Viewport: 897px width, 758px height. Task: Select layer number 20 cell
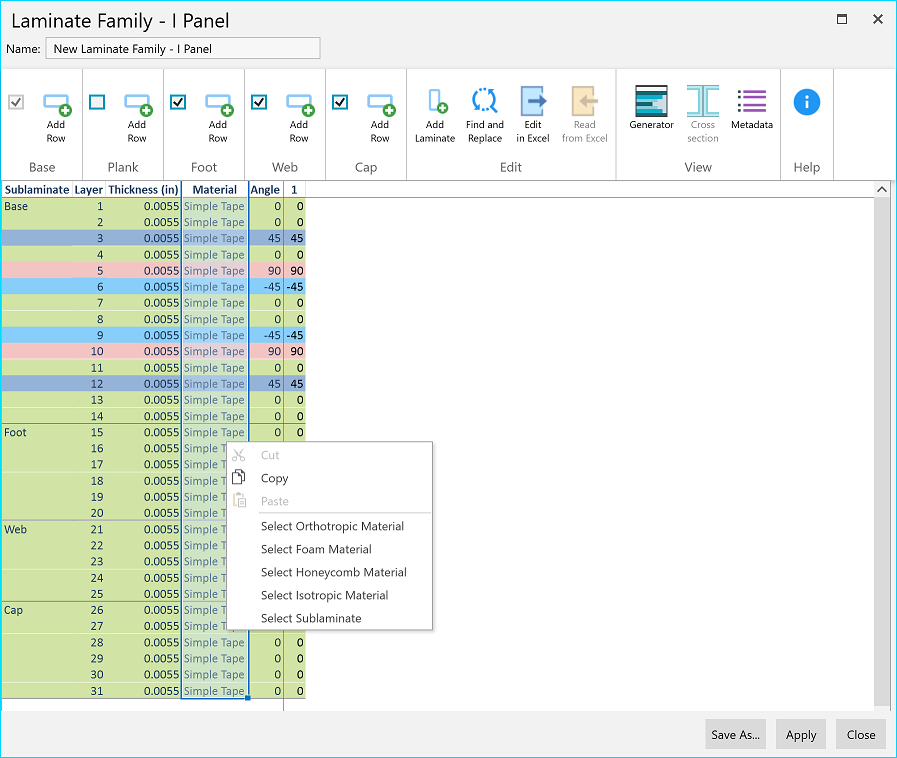(89, 513)
